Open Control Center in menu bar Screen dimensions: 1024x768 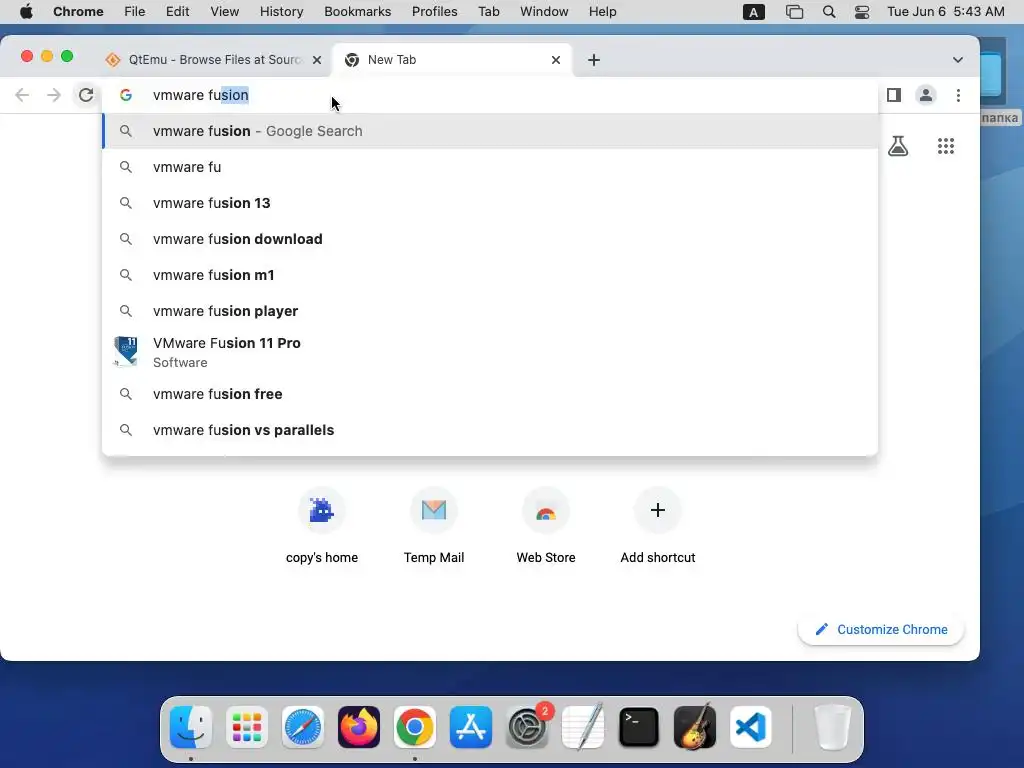(862, 12)
